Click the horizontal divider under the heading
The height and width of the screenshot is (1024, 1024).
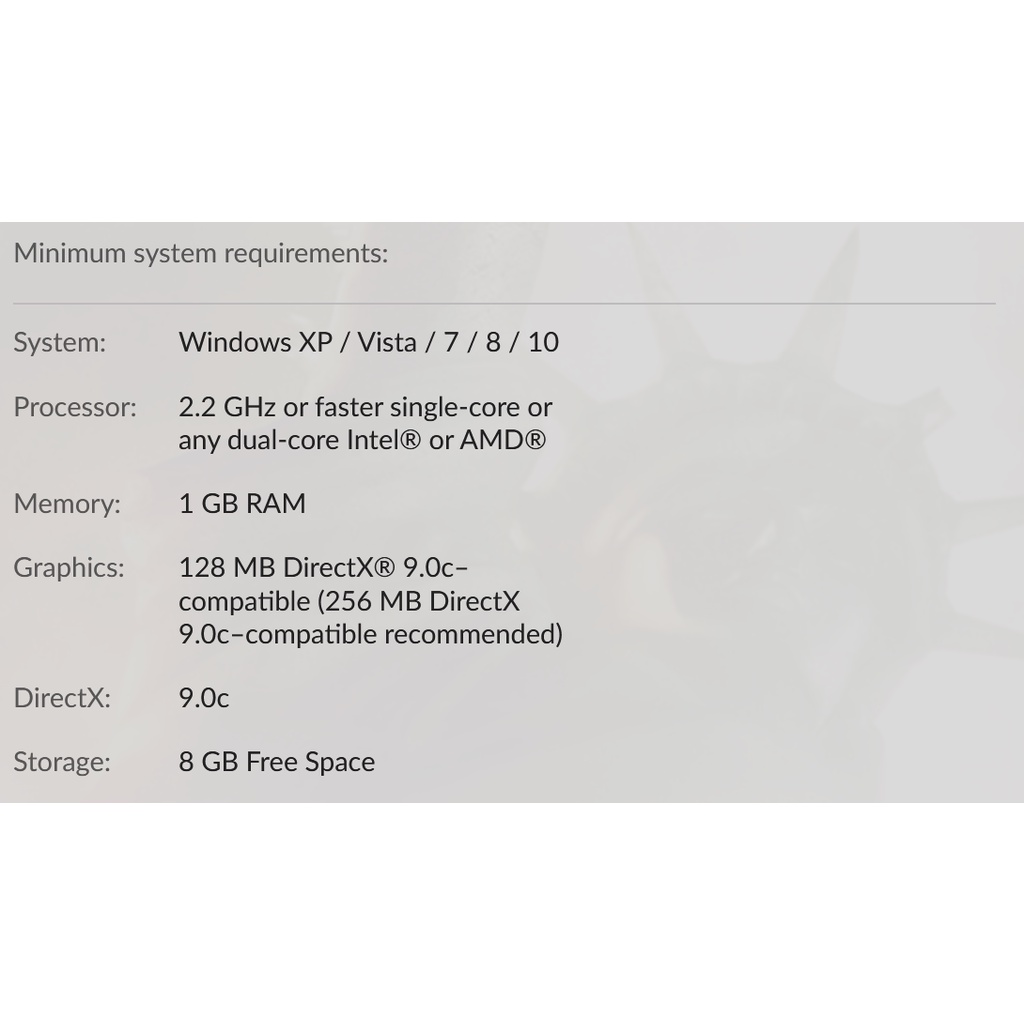504,302
